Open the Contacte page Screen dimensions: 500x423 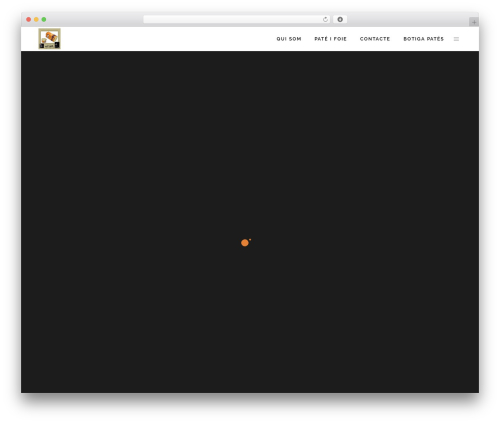[375, 39]
